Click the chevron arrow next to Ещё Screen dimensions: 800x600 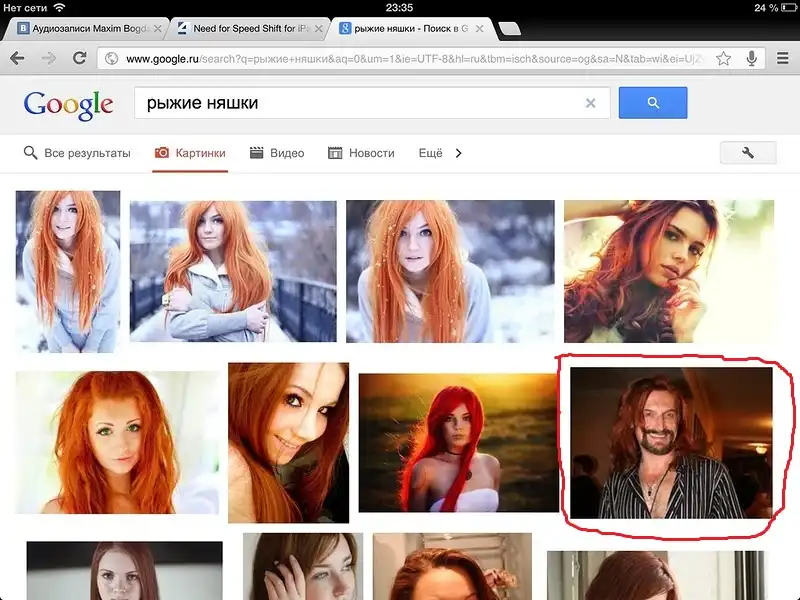coord(459,153)
